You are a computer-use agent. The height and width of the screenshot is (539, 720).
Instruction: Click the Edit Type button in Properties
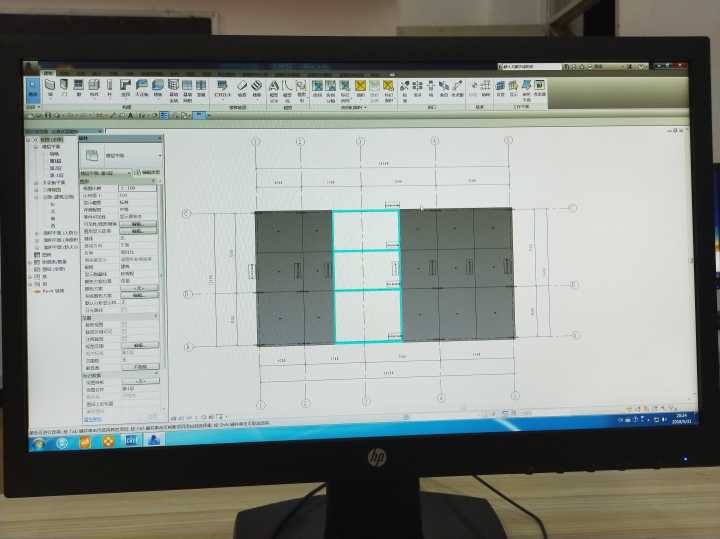[146, 173]
